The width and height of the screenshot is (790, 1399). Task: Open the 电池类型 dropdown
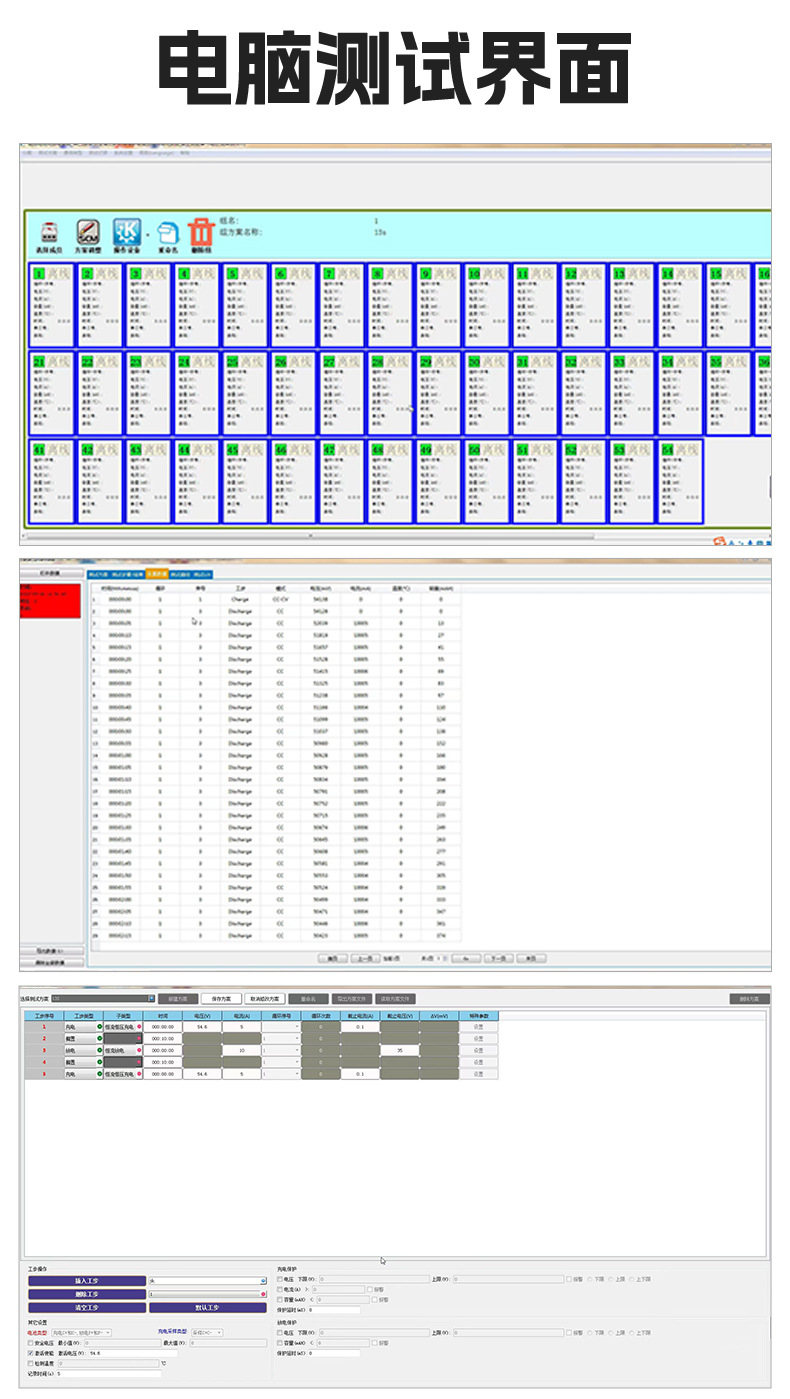[81, 1332]
